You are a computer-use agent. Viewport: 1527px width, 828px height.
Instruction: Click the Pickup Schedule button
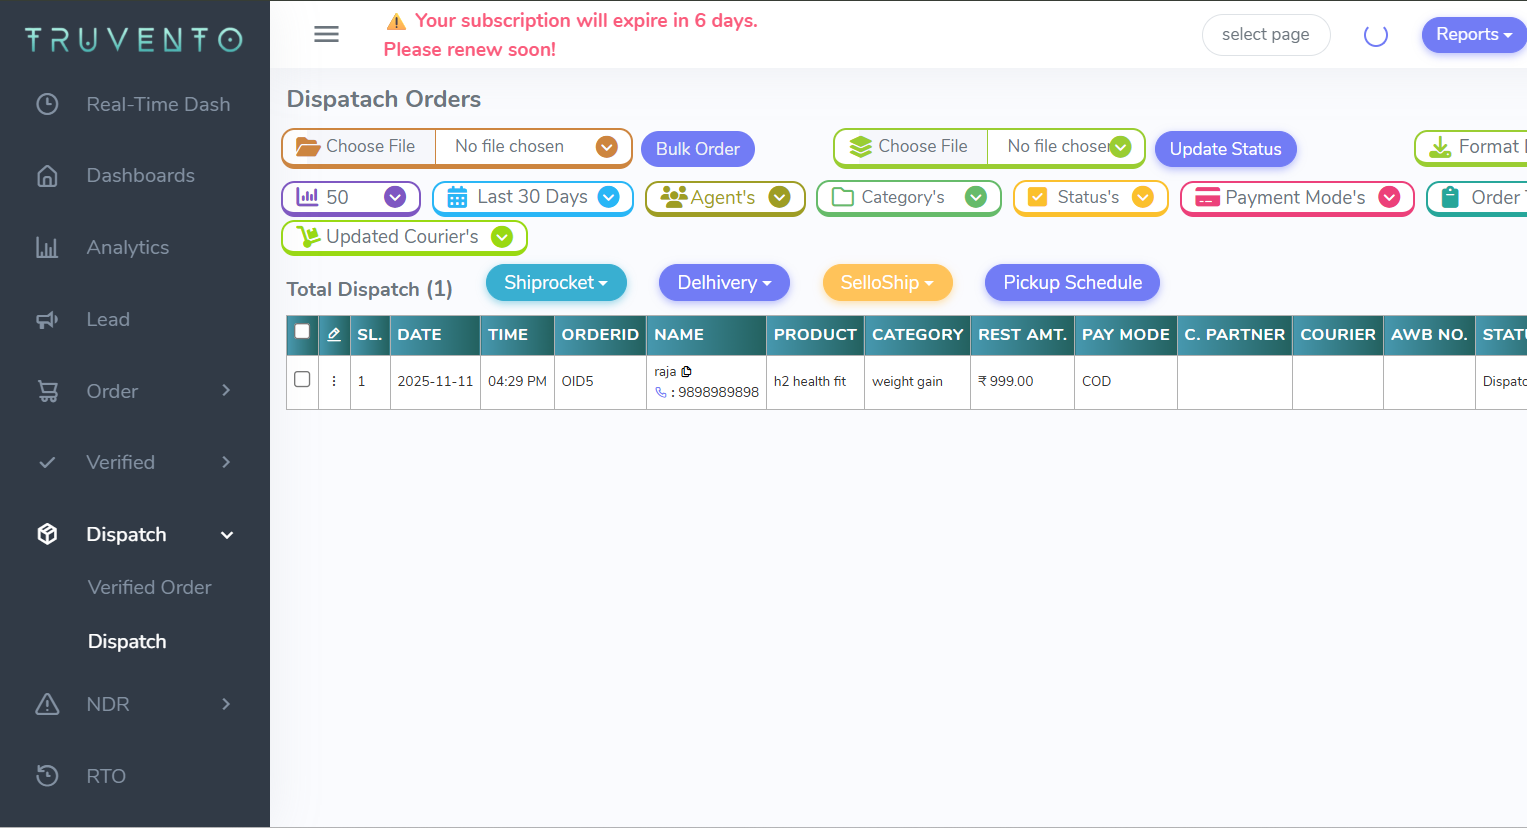pyautogui.click(x=1072, y=283)
